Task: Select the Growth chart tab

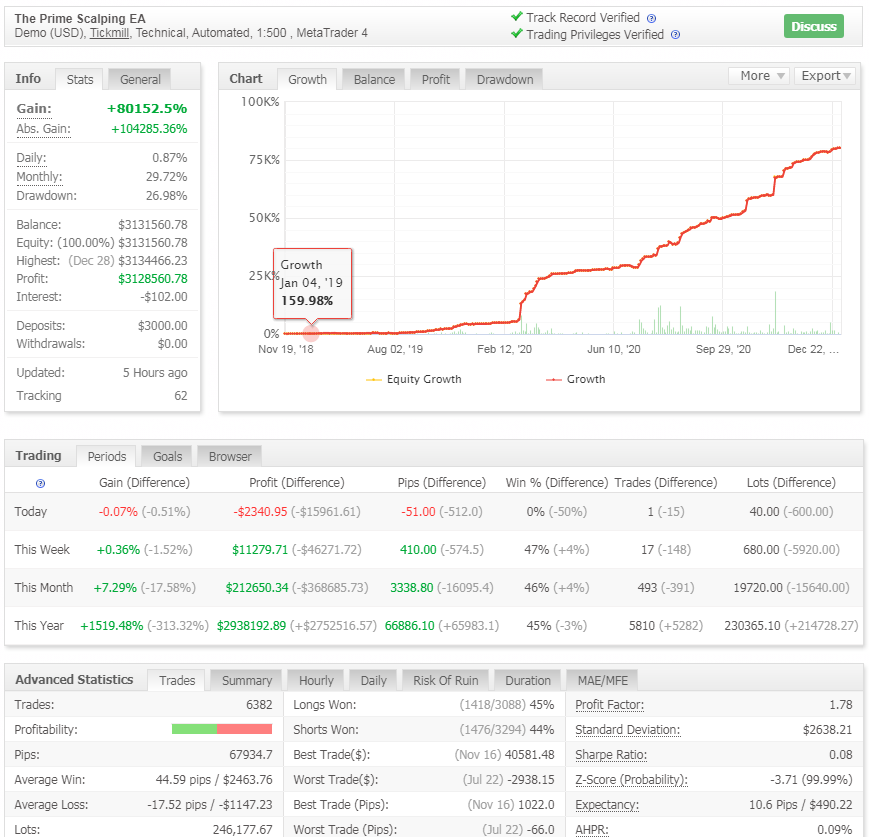Action: coord(307,79)
